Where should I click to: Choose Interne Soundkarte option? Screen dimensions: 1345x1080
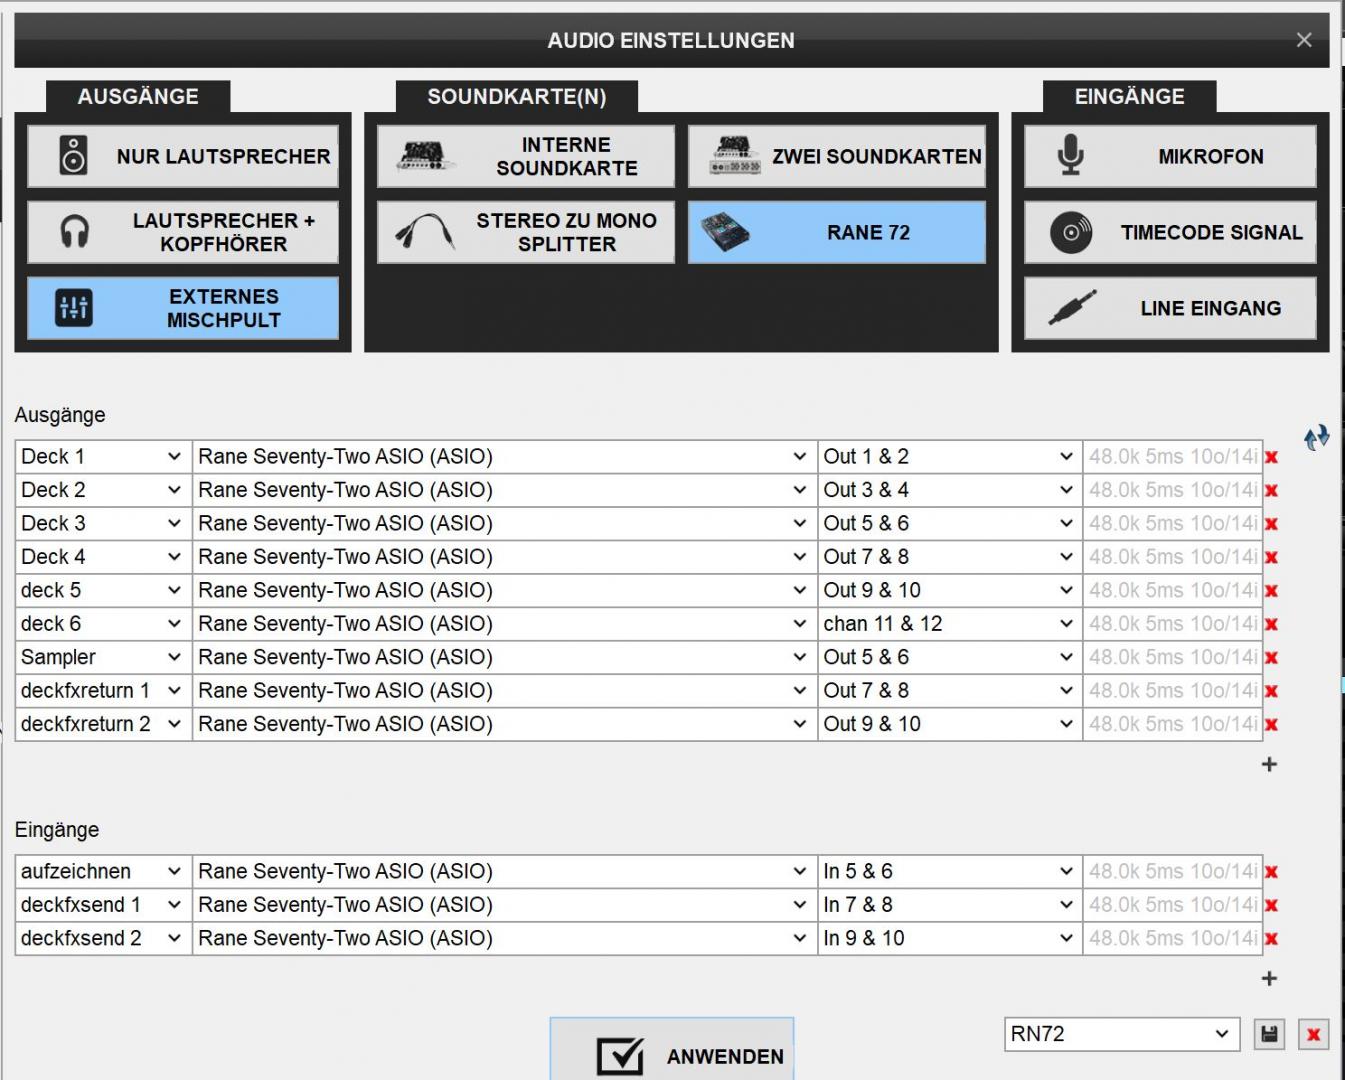pos(526,156)
